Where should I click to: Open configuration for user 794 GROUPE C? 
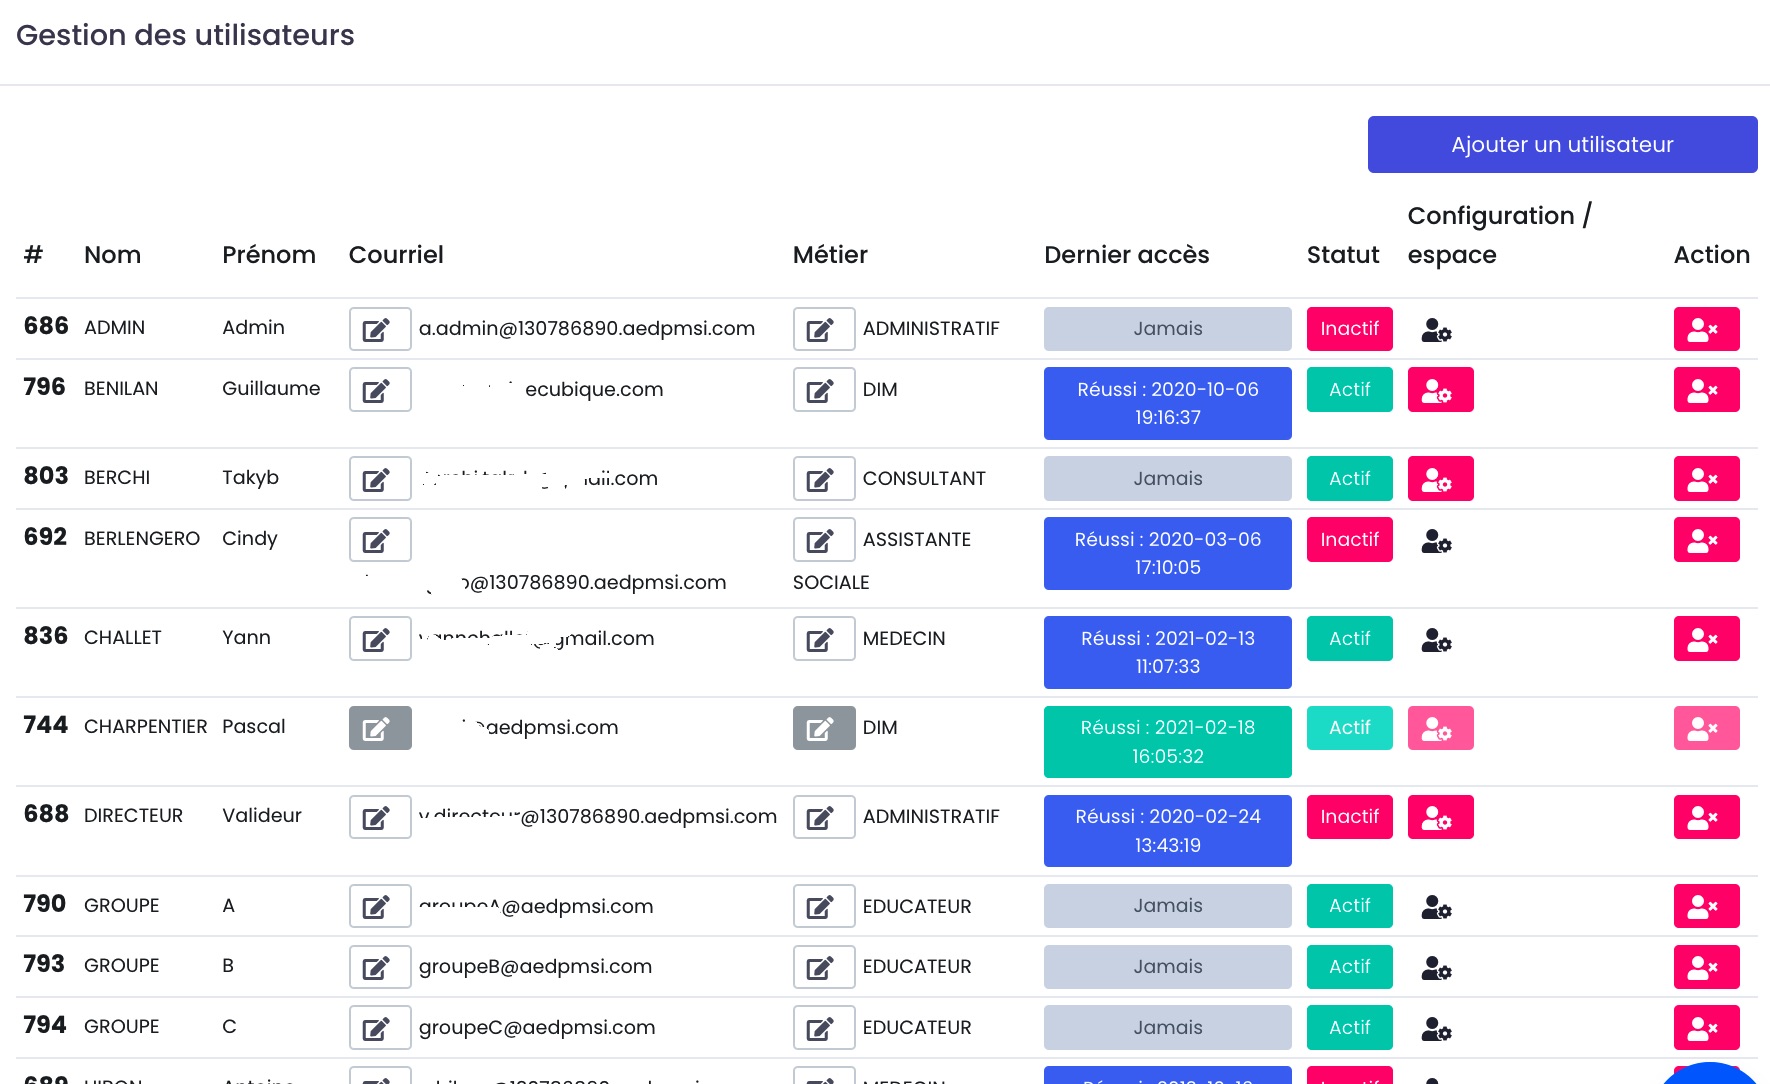tap(1436, 1028)
